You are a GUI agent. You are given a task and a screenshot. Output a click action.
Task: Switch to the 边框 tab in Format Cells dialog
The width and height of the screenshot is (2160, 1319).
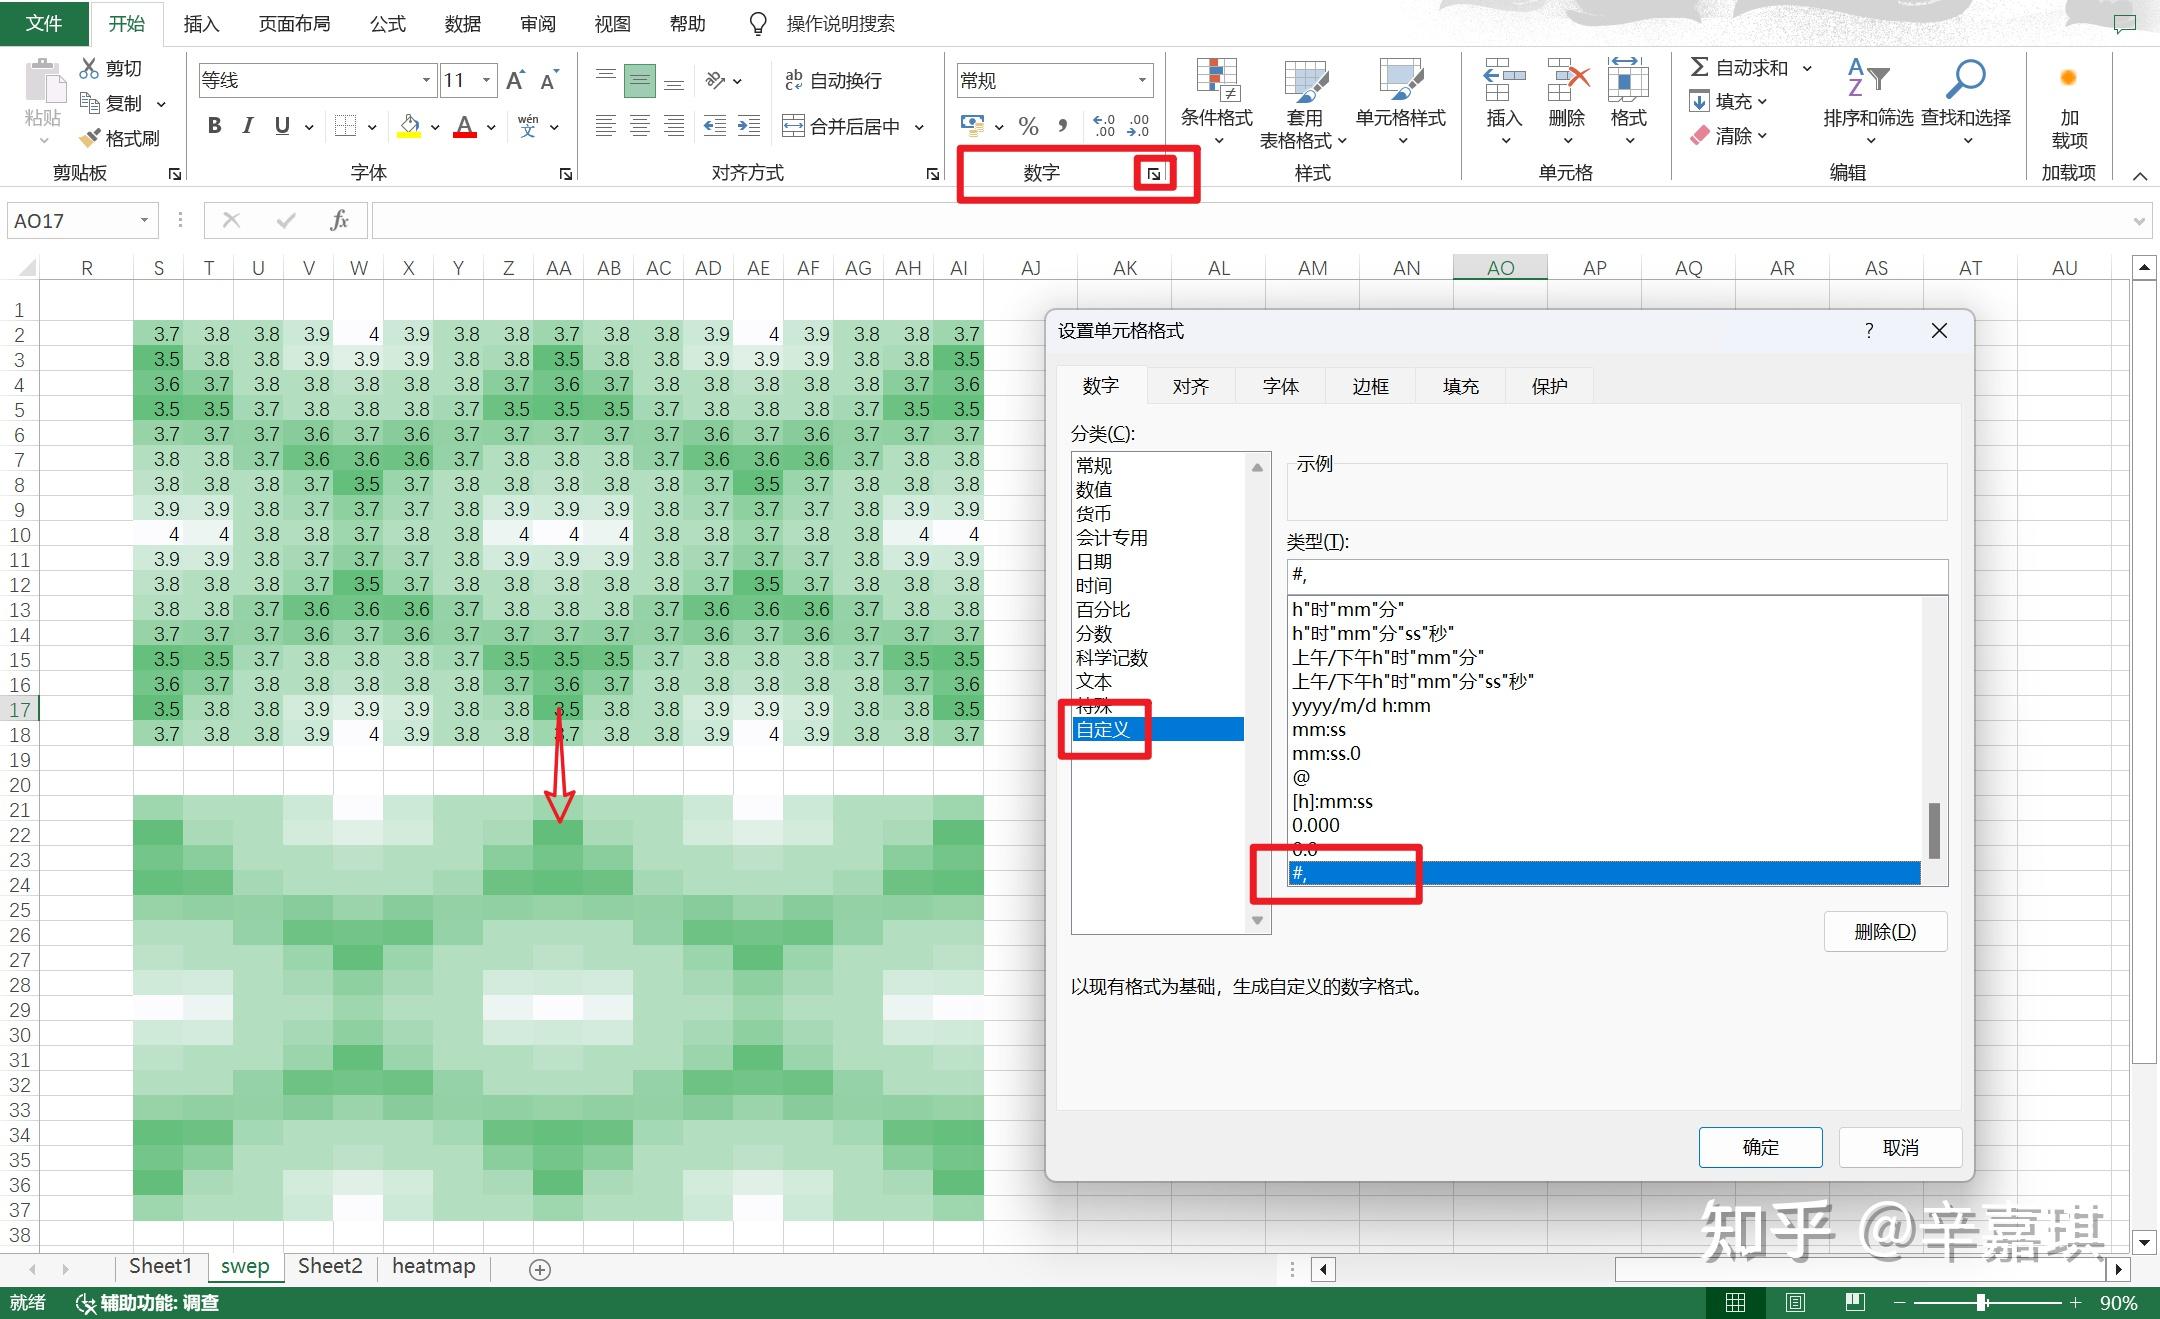(1368, 386)
